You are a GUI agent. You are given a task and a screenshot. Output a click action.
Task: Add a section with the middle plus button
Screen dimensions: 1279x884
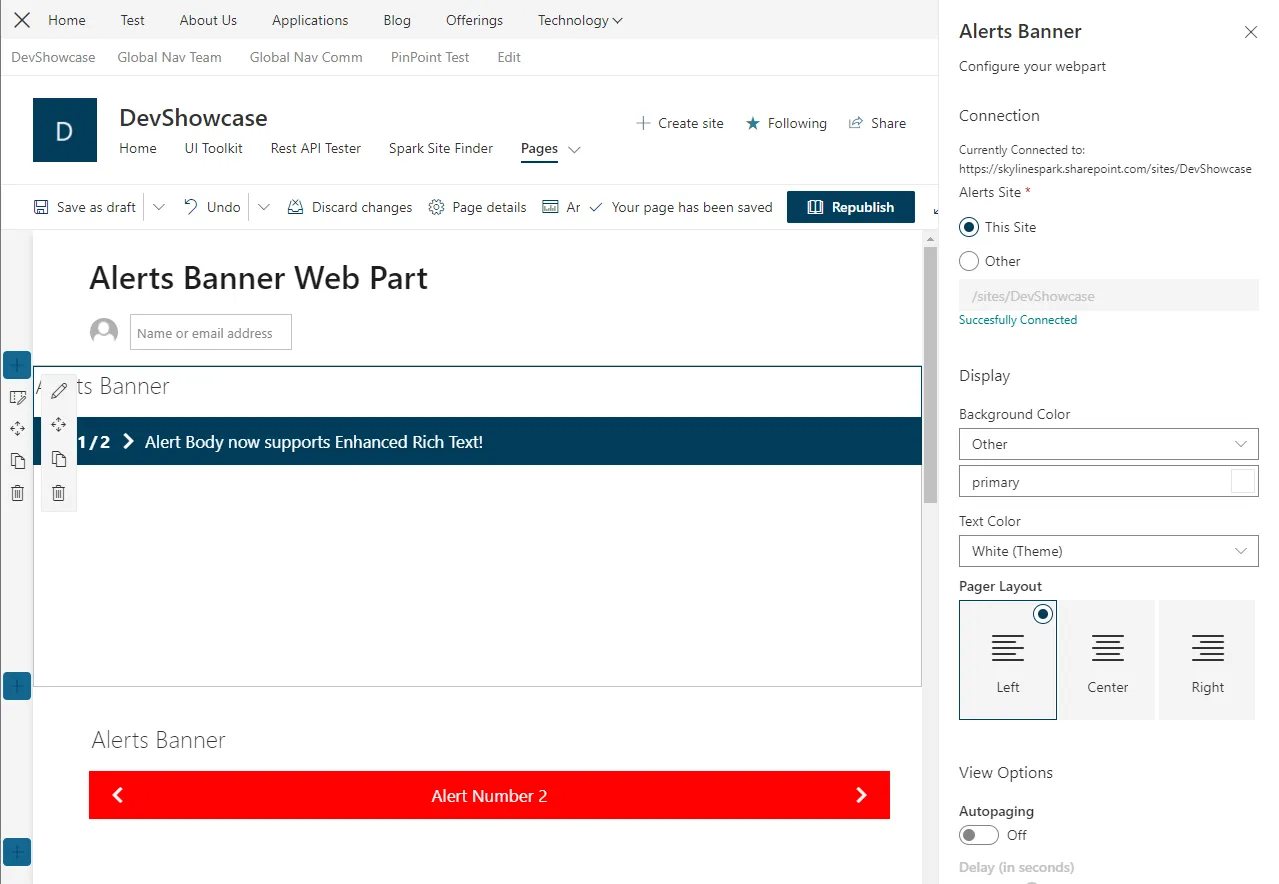pyautogui.click(x=17, y=686)
